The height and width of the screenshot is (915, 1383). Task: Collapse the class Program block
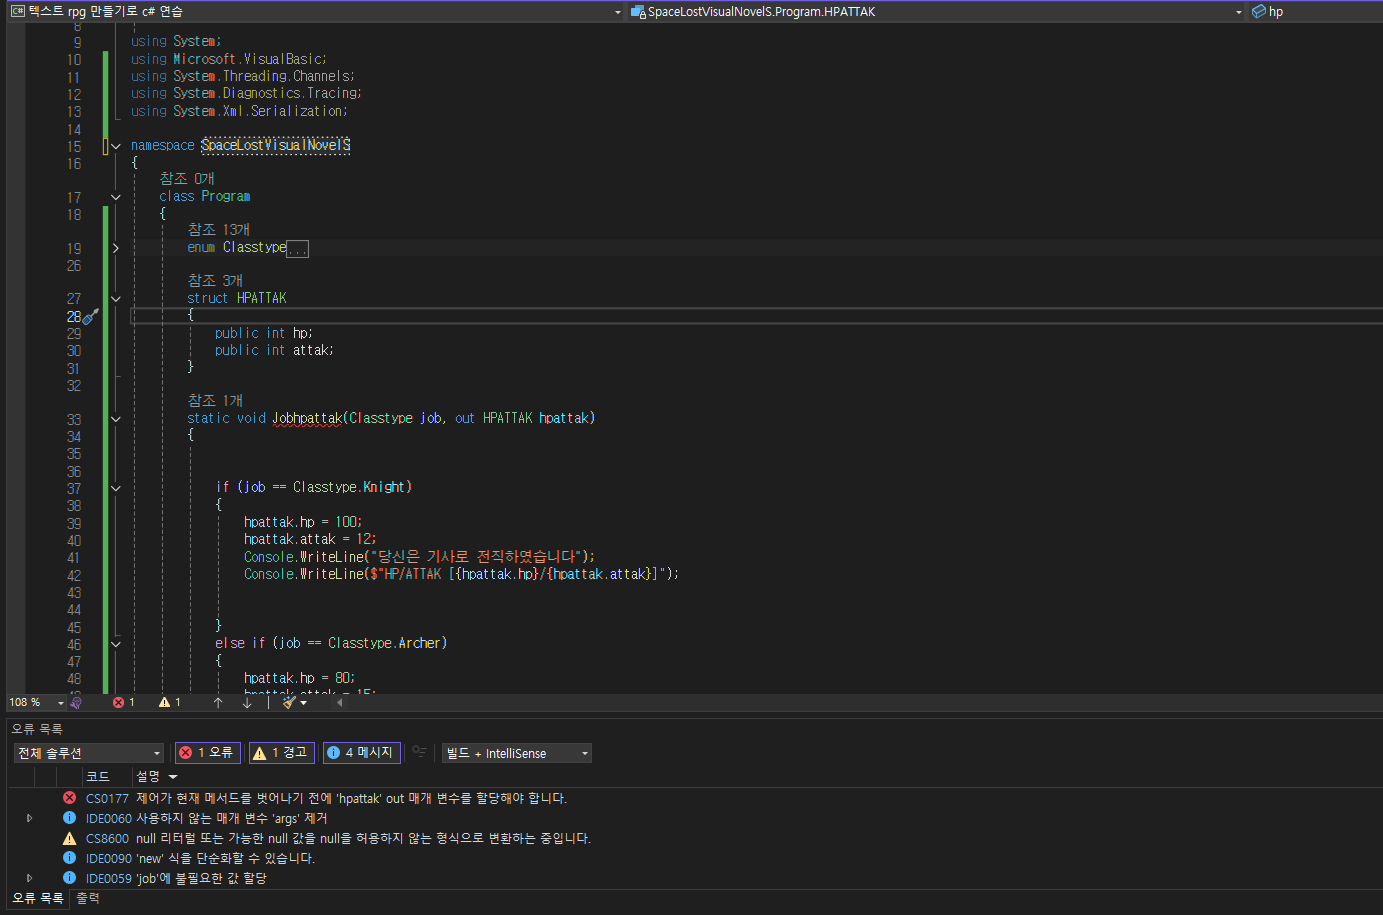(x=116, y=197)
